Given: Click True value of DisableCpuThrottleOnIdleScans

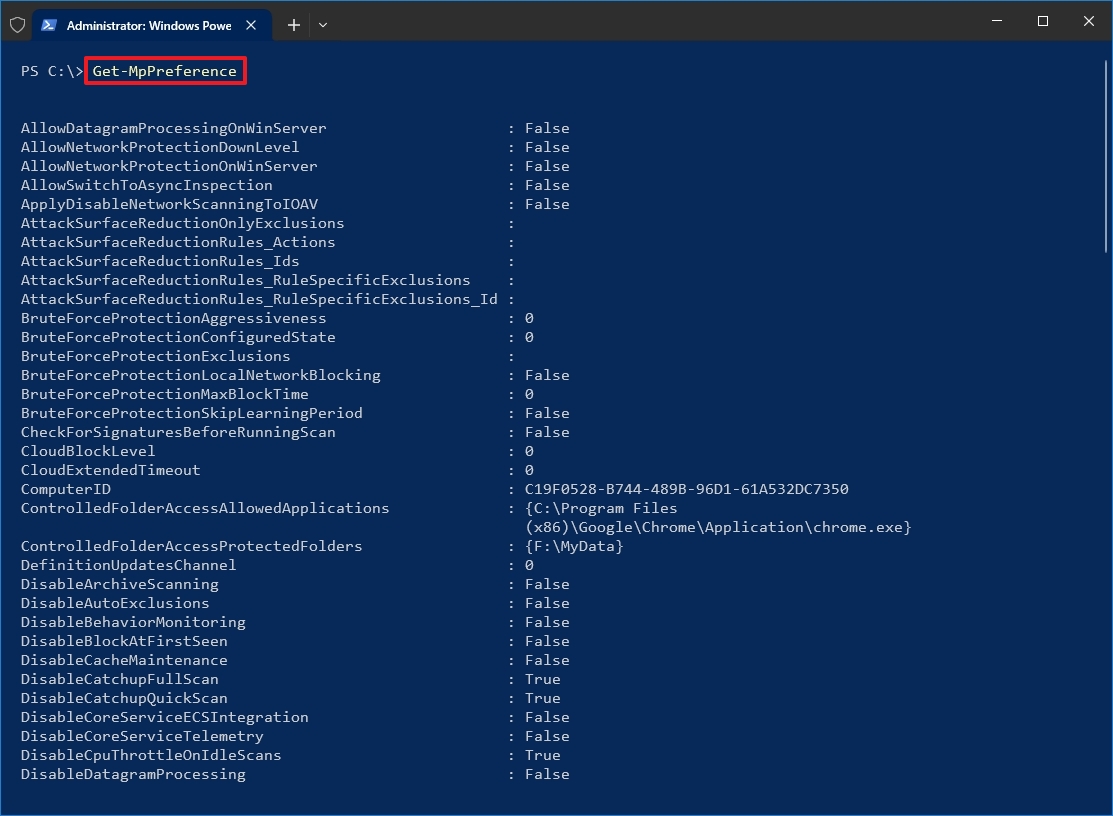Looking at the screenshot, I should [x=542, y=756].
